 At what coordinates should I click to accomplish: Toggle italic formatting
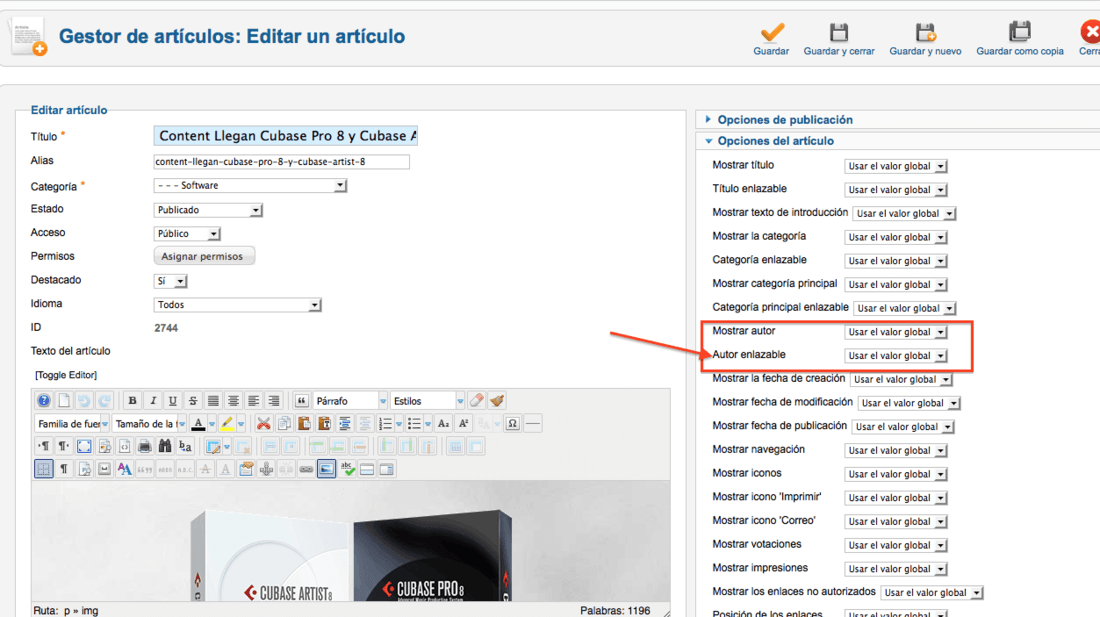pyautogui.click(x=152, y=400)
